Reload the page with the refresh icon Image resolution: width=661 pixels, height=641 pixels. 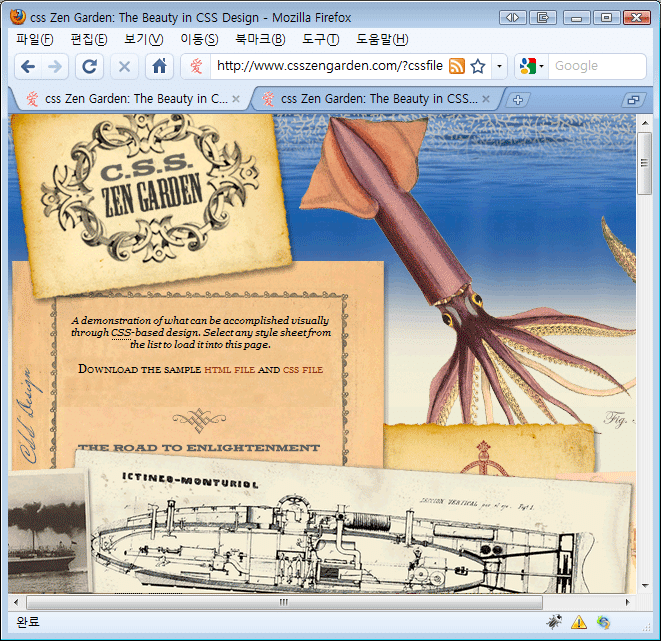pyautogui.click(x=89, y=67)
